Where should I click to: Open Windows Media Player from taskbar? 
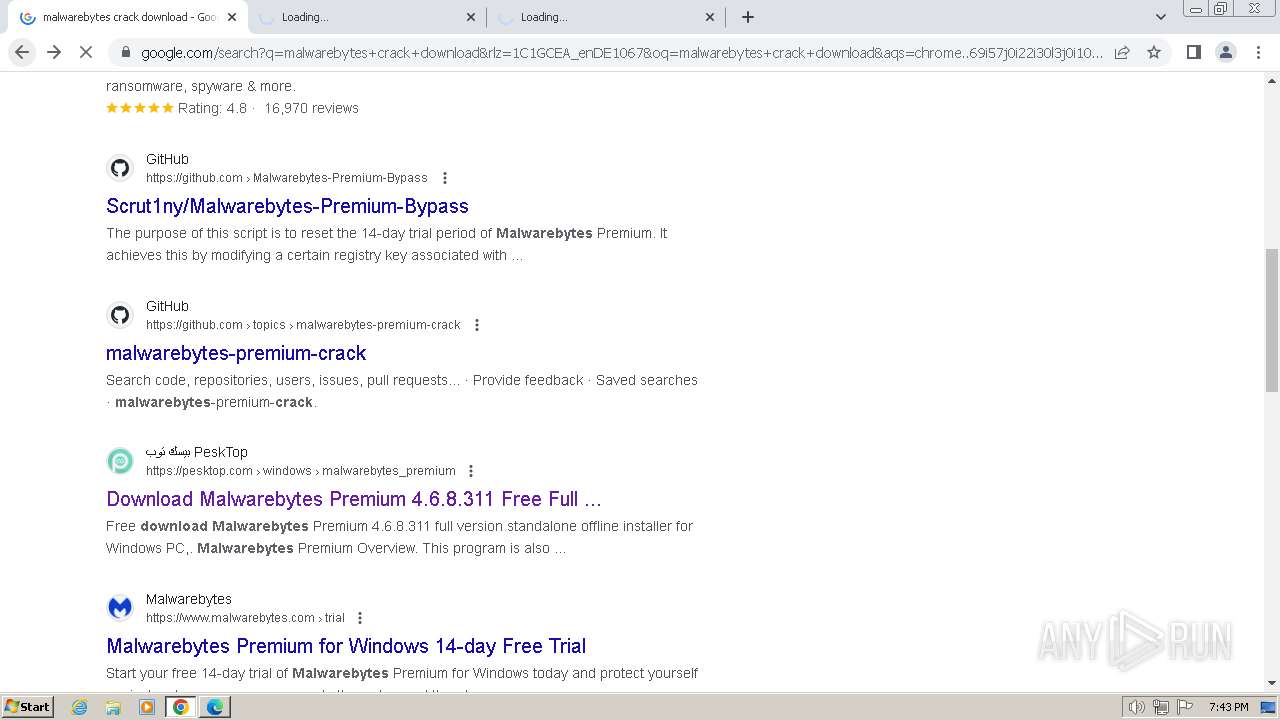coord(147,707)
